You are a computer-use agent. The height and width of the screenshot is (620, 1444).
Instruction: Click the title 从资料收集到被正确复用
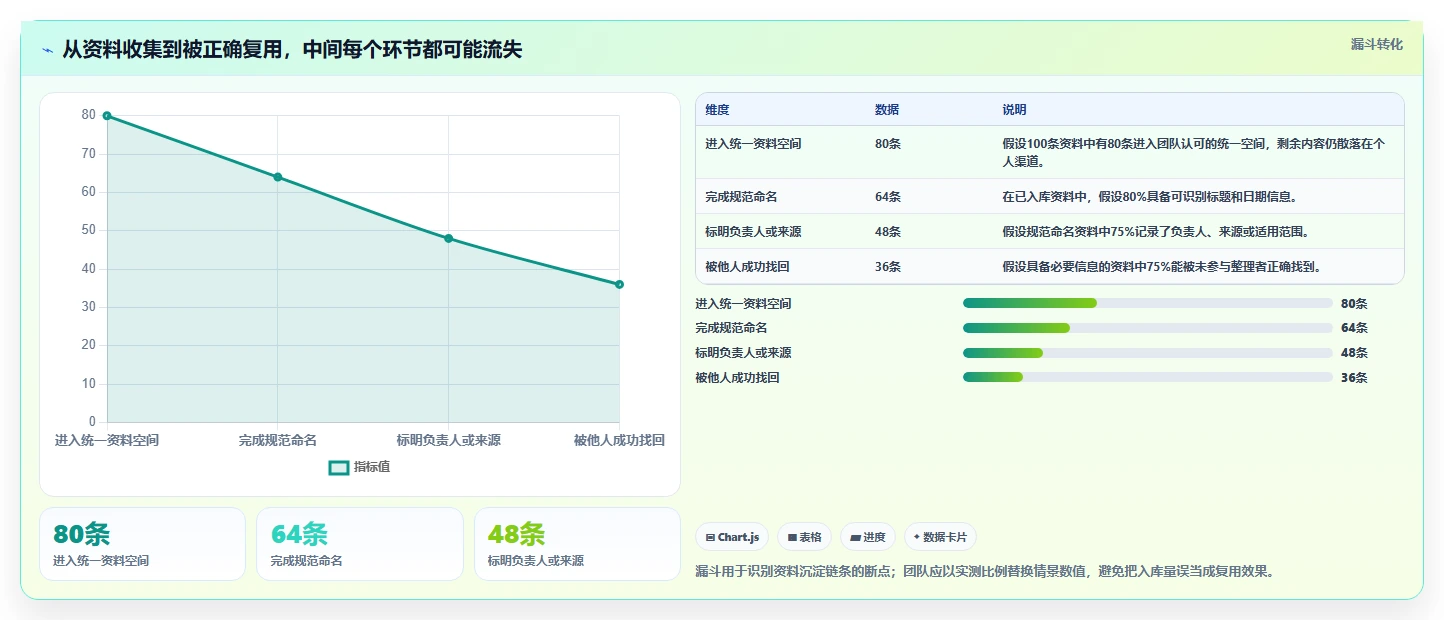(292, 50)
